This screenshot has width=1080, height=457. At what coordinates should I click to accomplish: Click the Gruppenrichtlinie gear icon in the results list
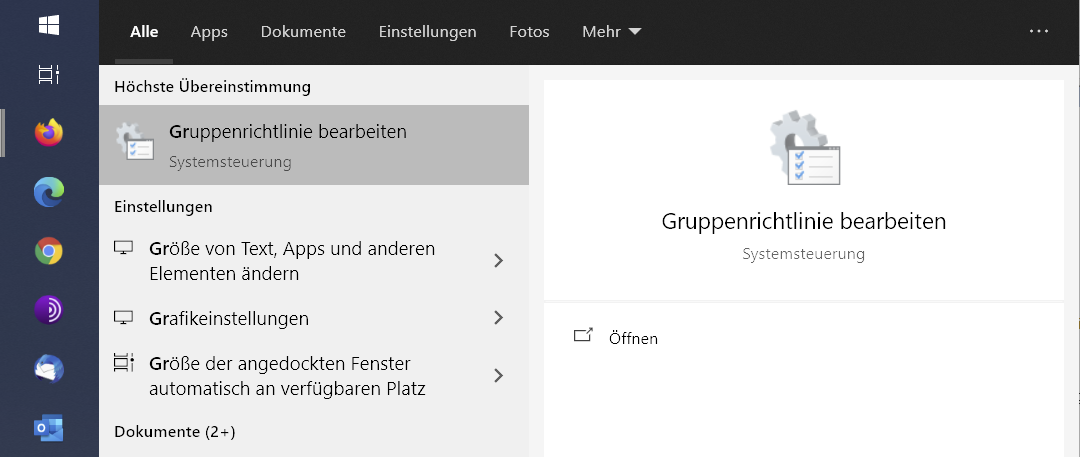pos(134,141)
